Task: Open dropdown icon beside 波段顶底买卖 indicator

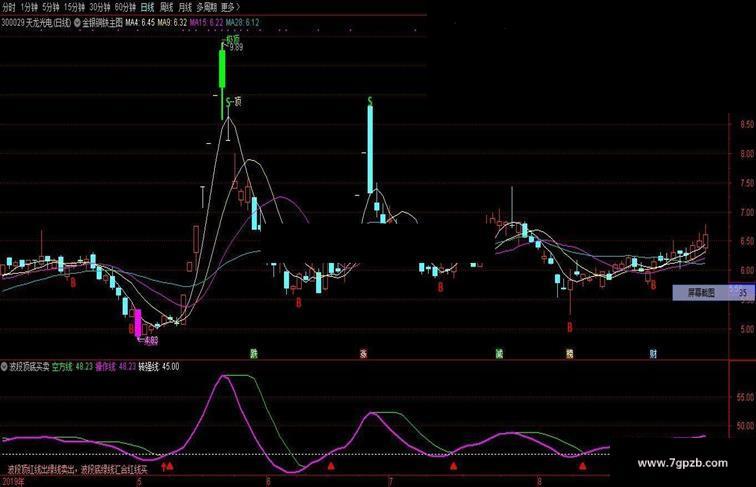Action: pyautogui.click(x=4, y=366)
